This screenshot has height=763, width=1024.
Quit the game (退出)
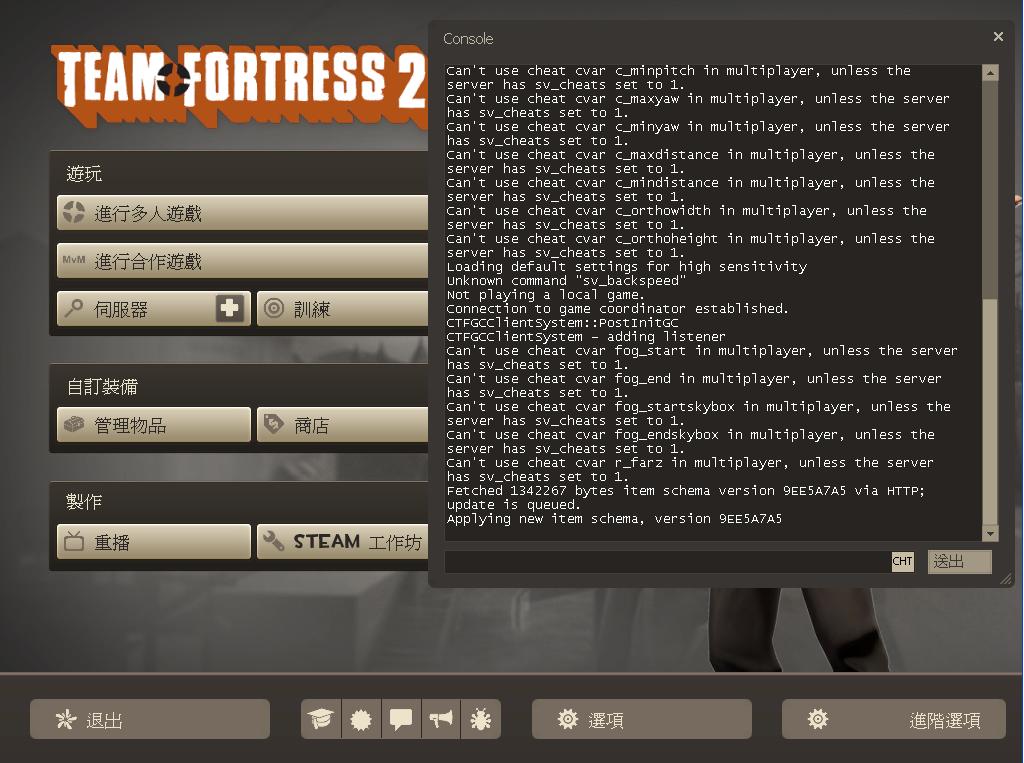click(x=150, y=719)
